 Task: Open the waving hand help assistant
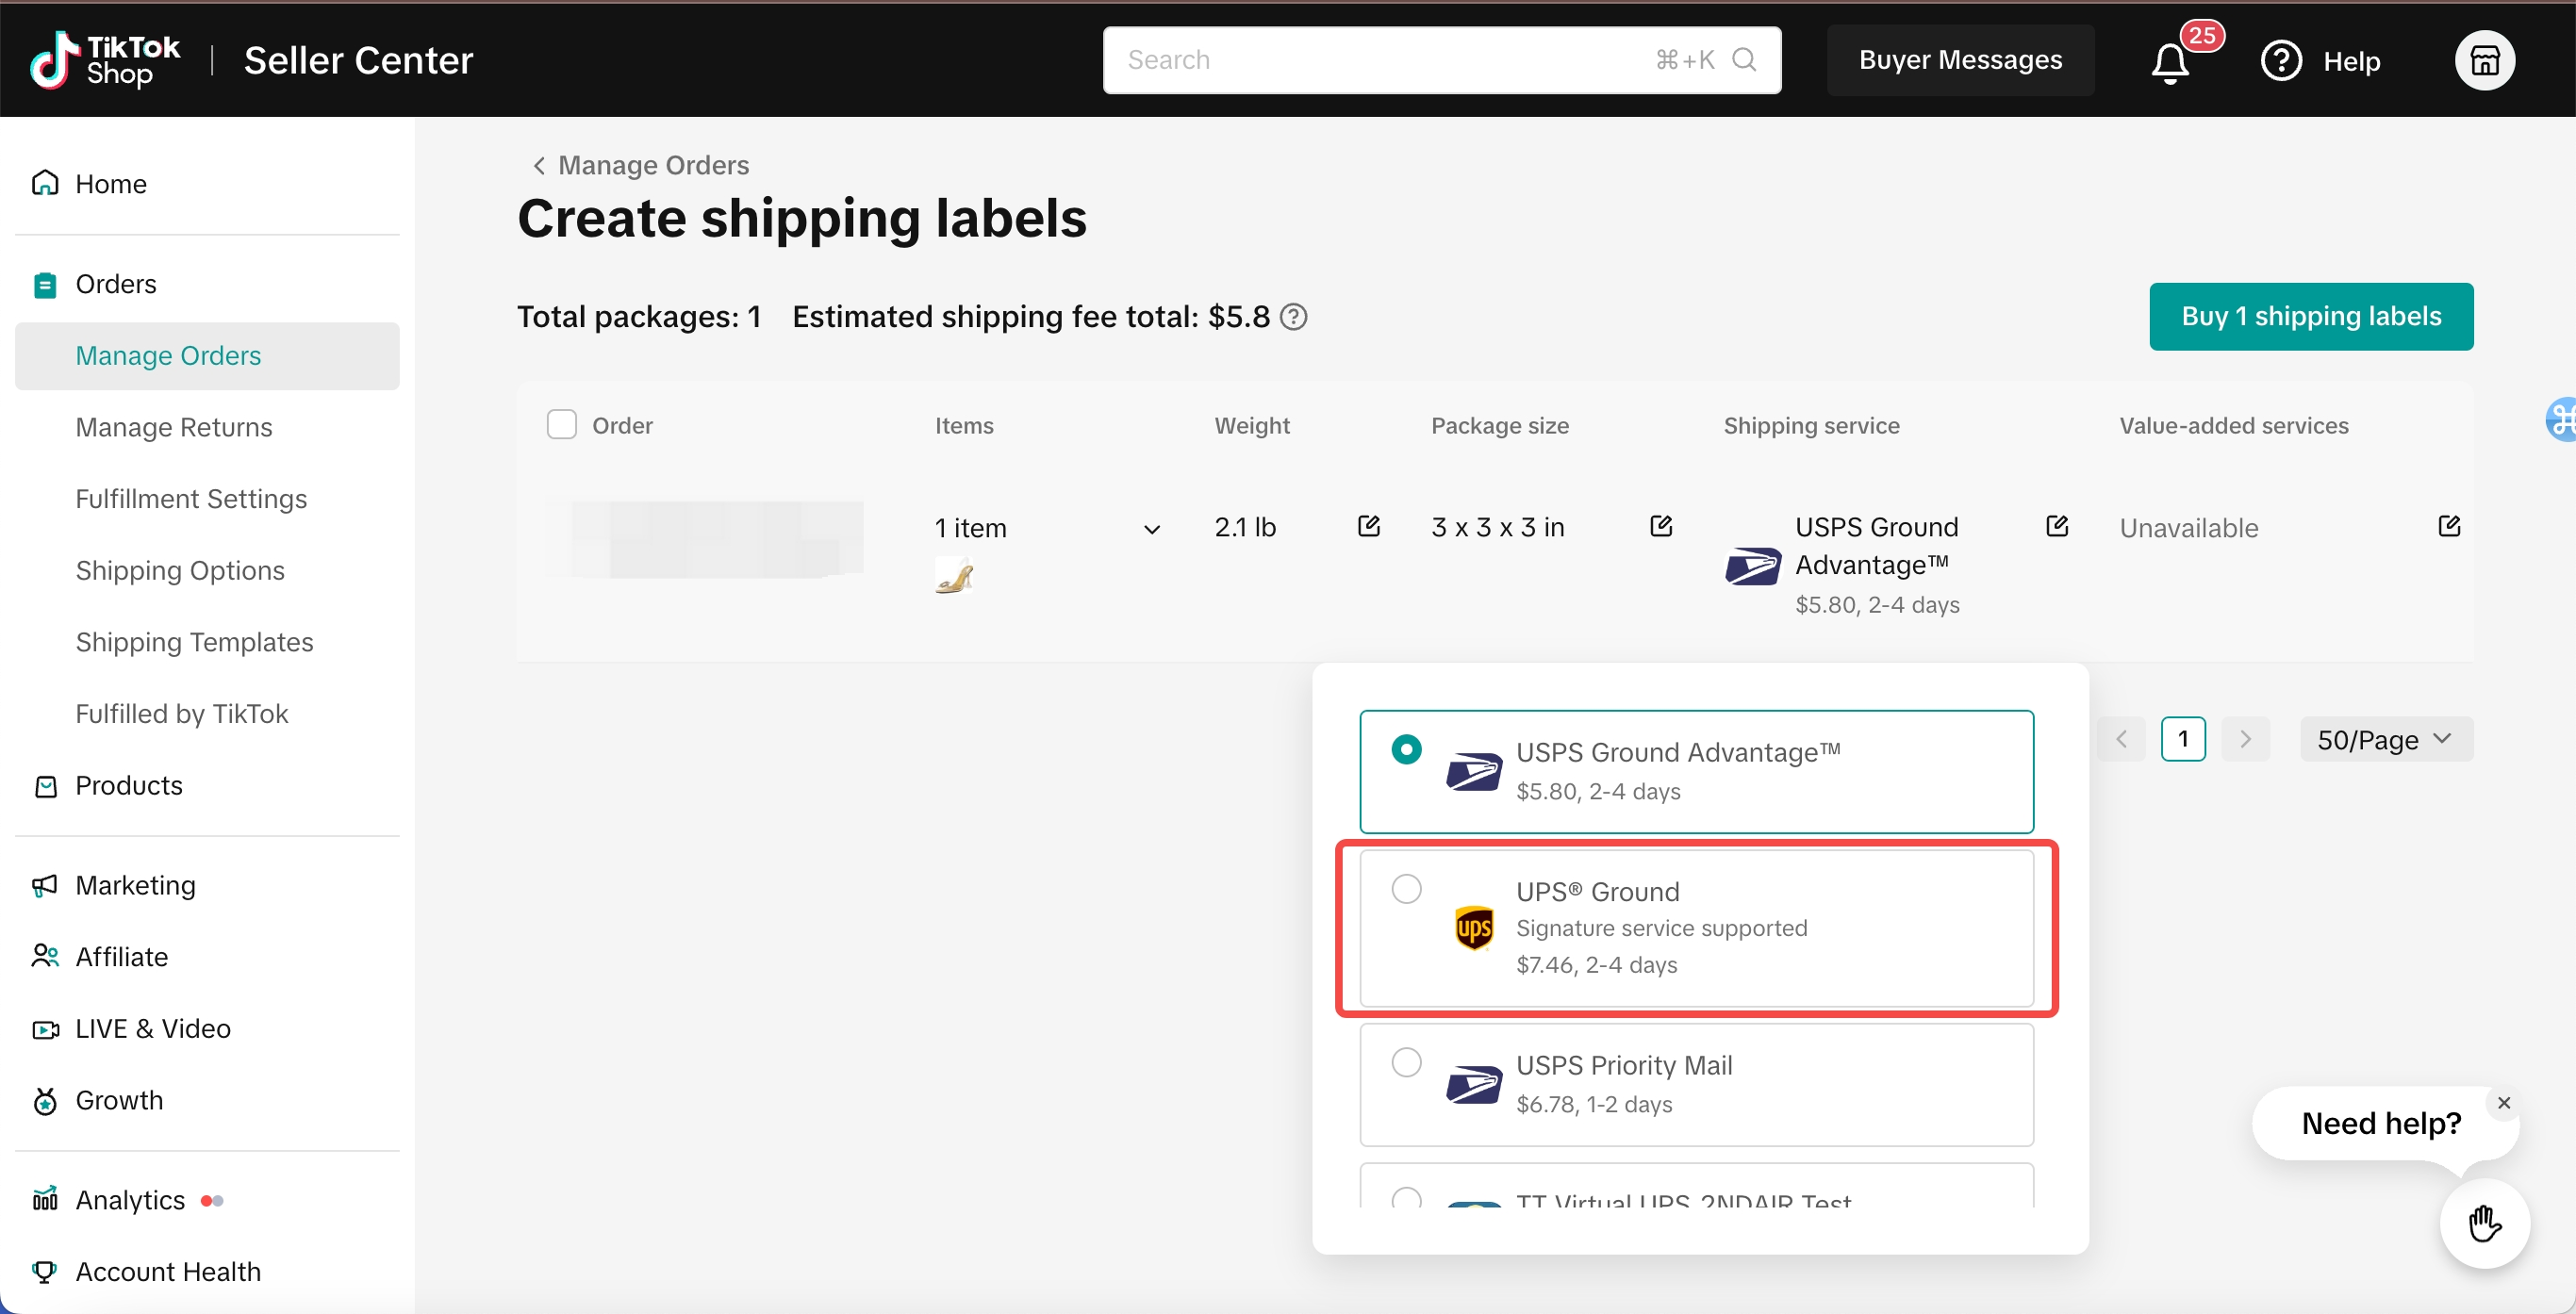[2484, 1224]
